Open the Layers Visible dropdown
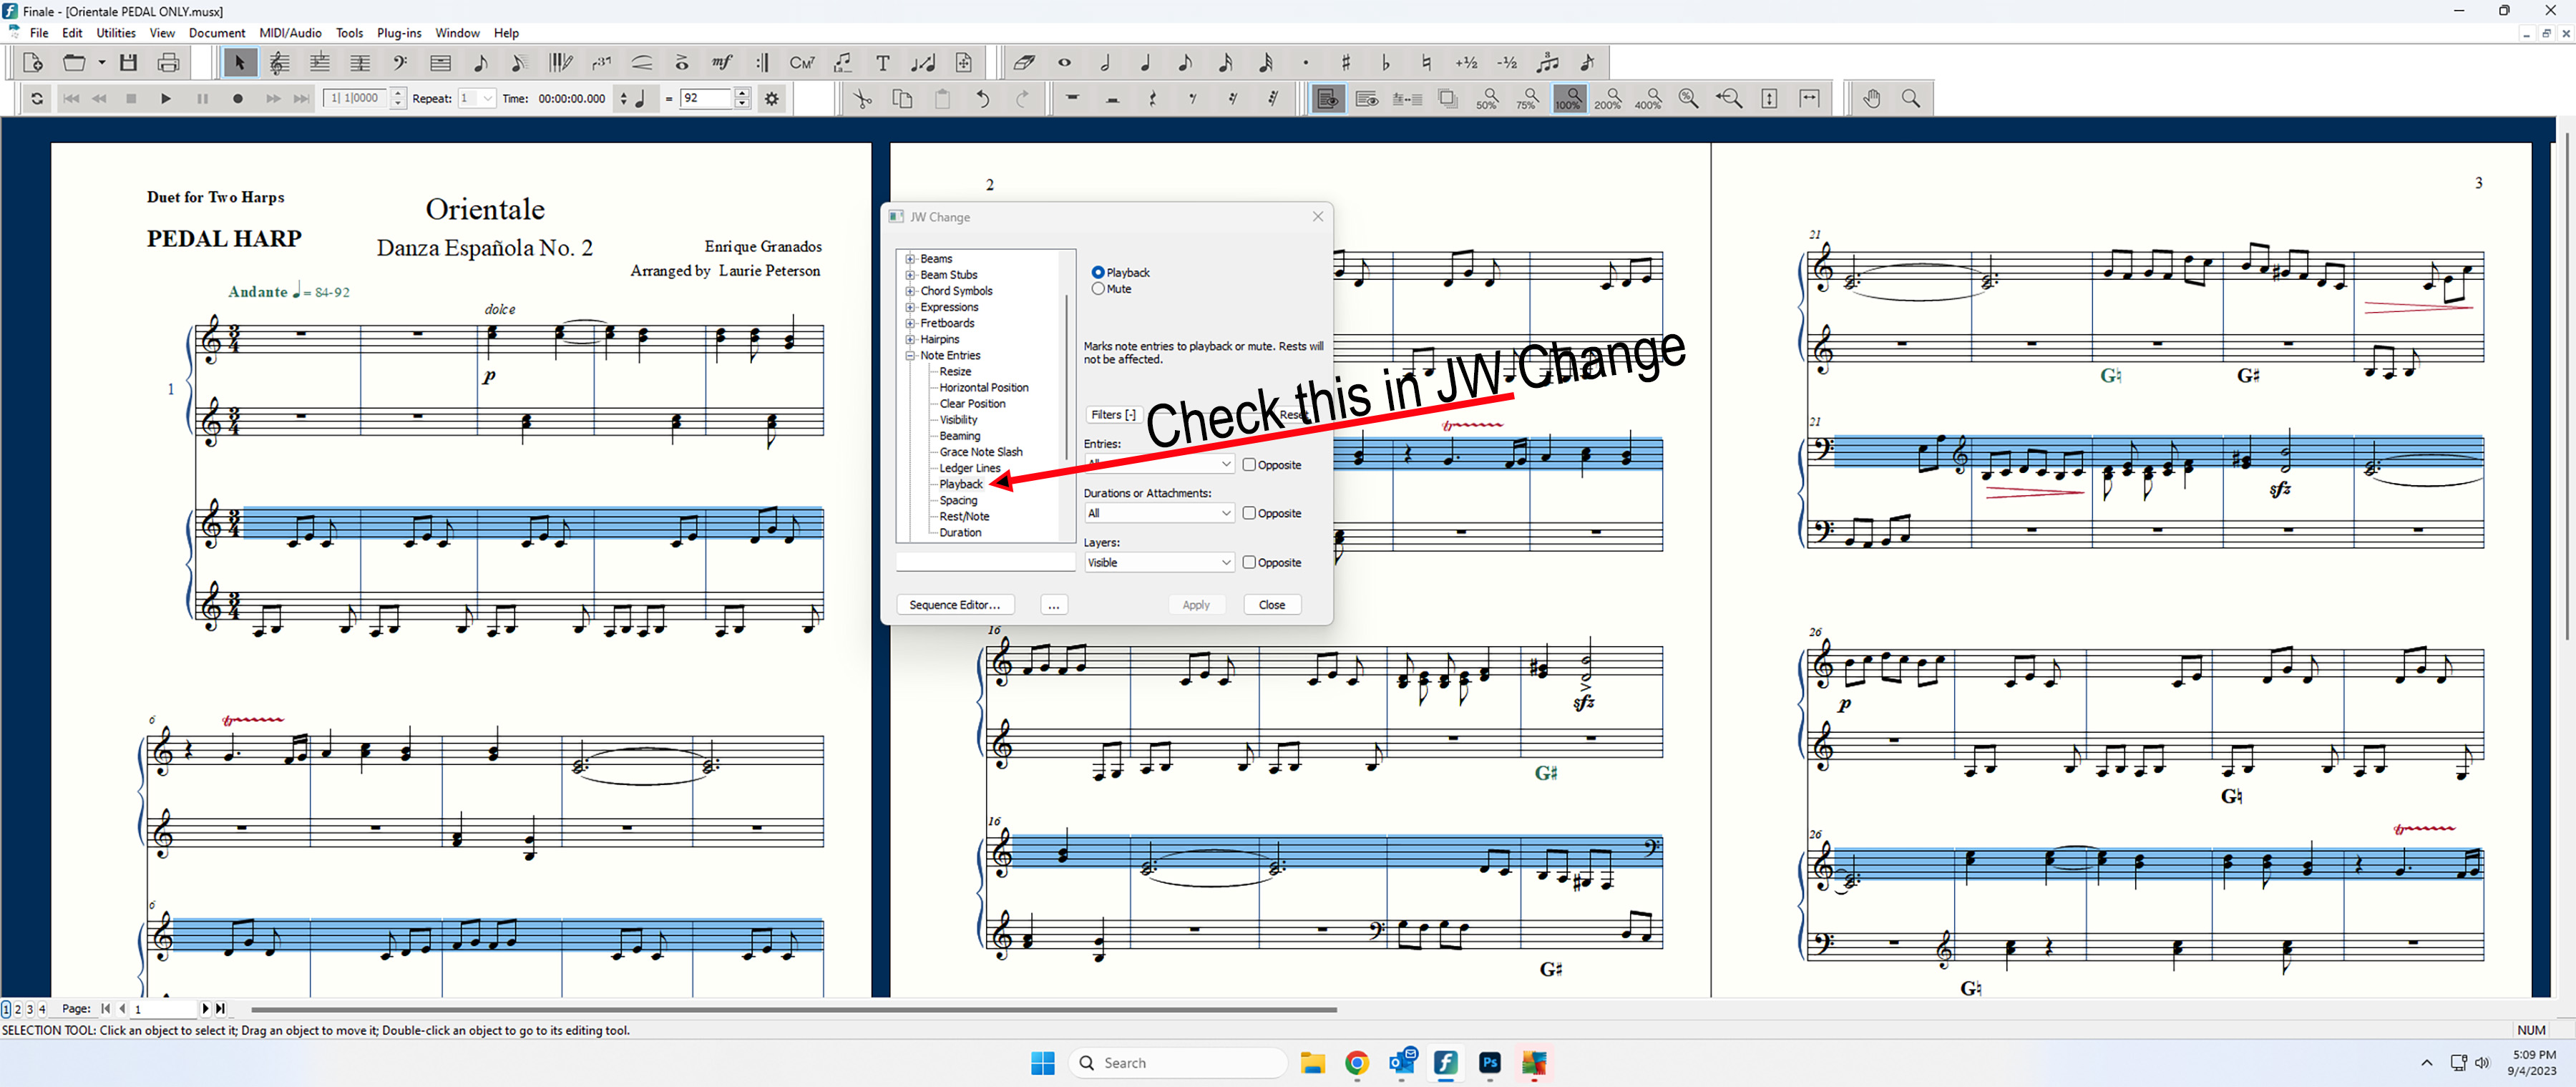This screenshot has width=2576, height=1087. tap(1159, 563)
